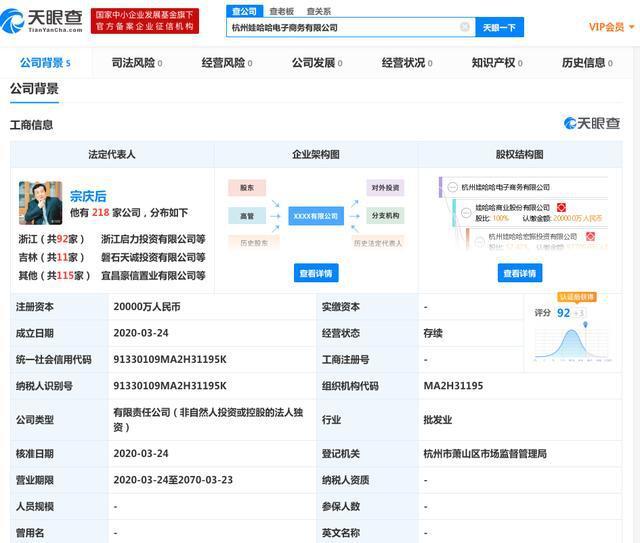Screen dimensions: 640x543
Task: Collapse the 娃哈哈商业股份有限公司 equity node
Action: [x=466, y=213]
